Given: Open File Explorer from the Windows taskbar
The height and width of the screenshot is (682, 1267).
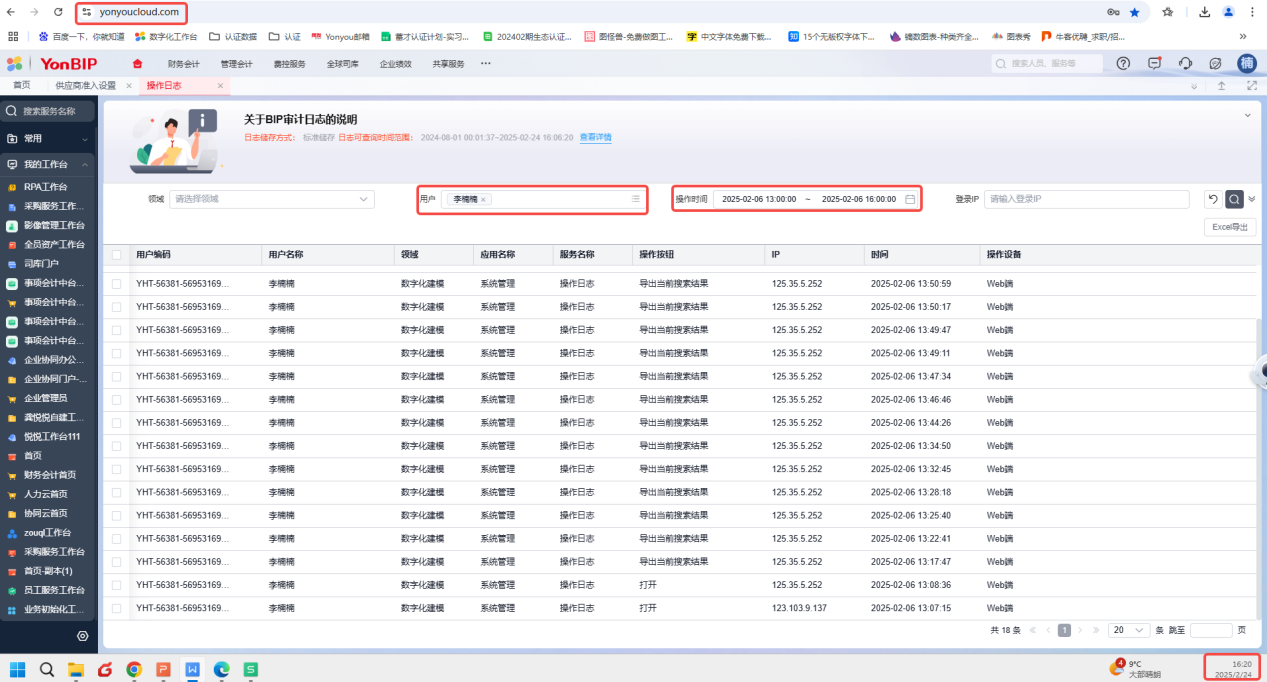Looking at the screenshot, I should (x=76, y=669).
